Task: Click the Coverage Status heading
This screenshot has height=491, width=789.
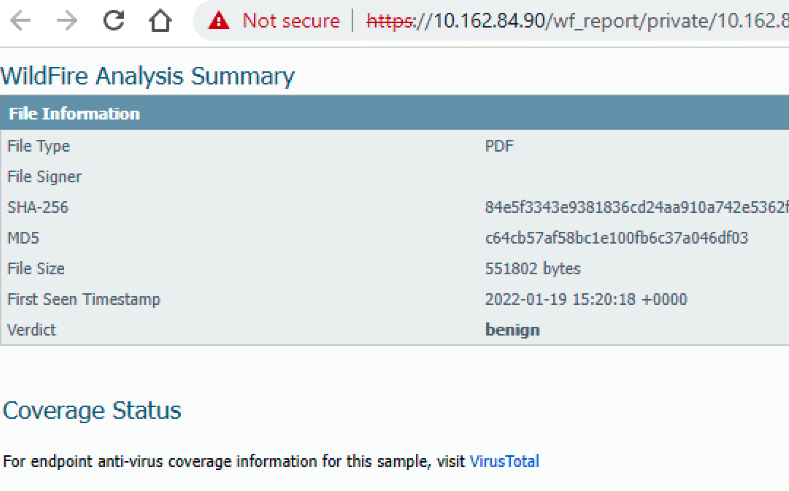Action: coord(92,410)
